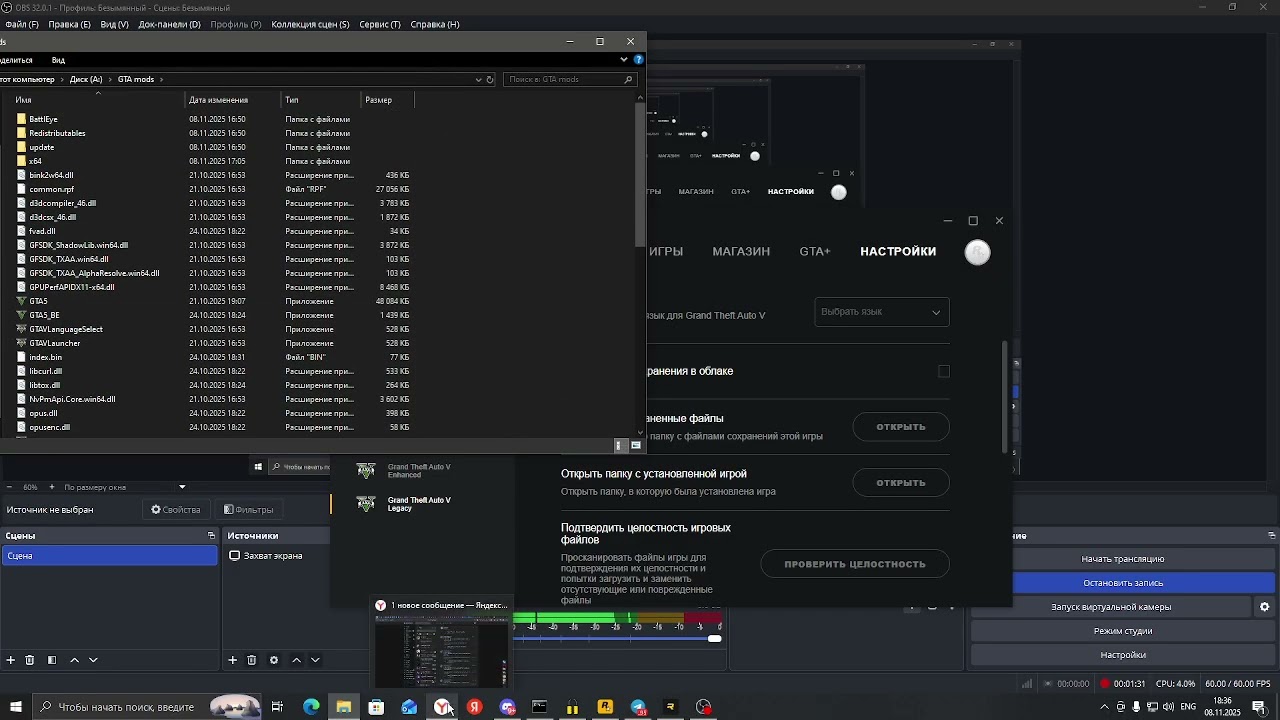Open Док-панели menu in OBS
1280x720 pixels.
[169, 24]
